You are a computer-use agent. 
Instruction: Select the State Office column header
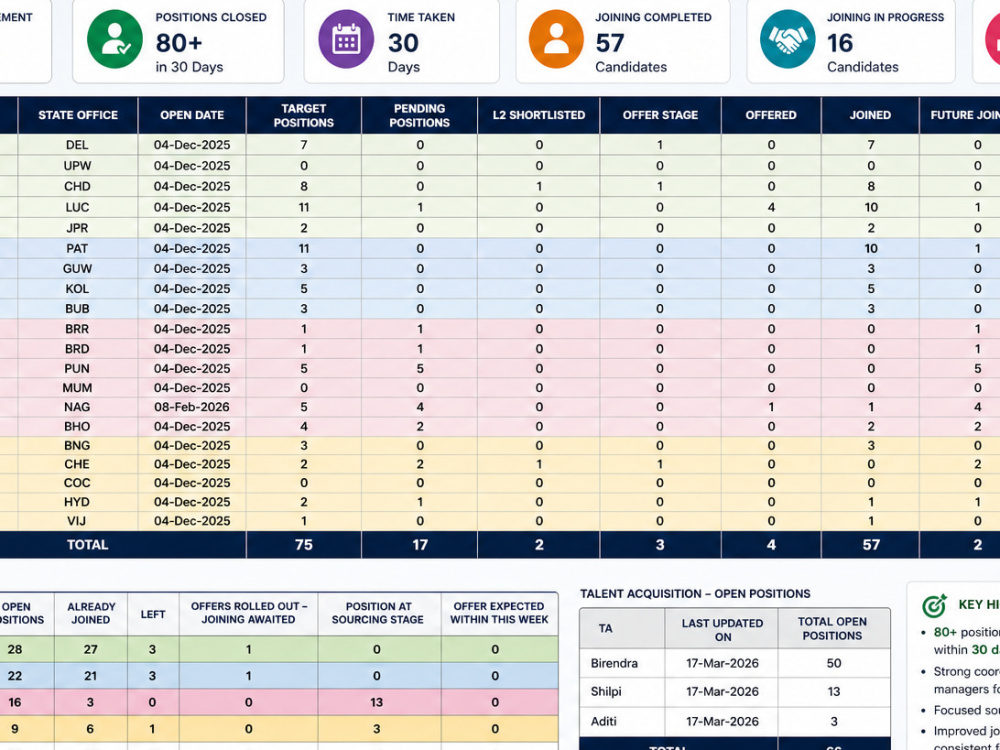coord(78,115)
